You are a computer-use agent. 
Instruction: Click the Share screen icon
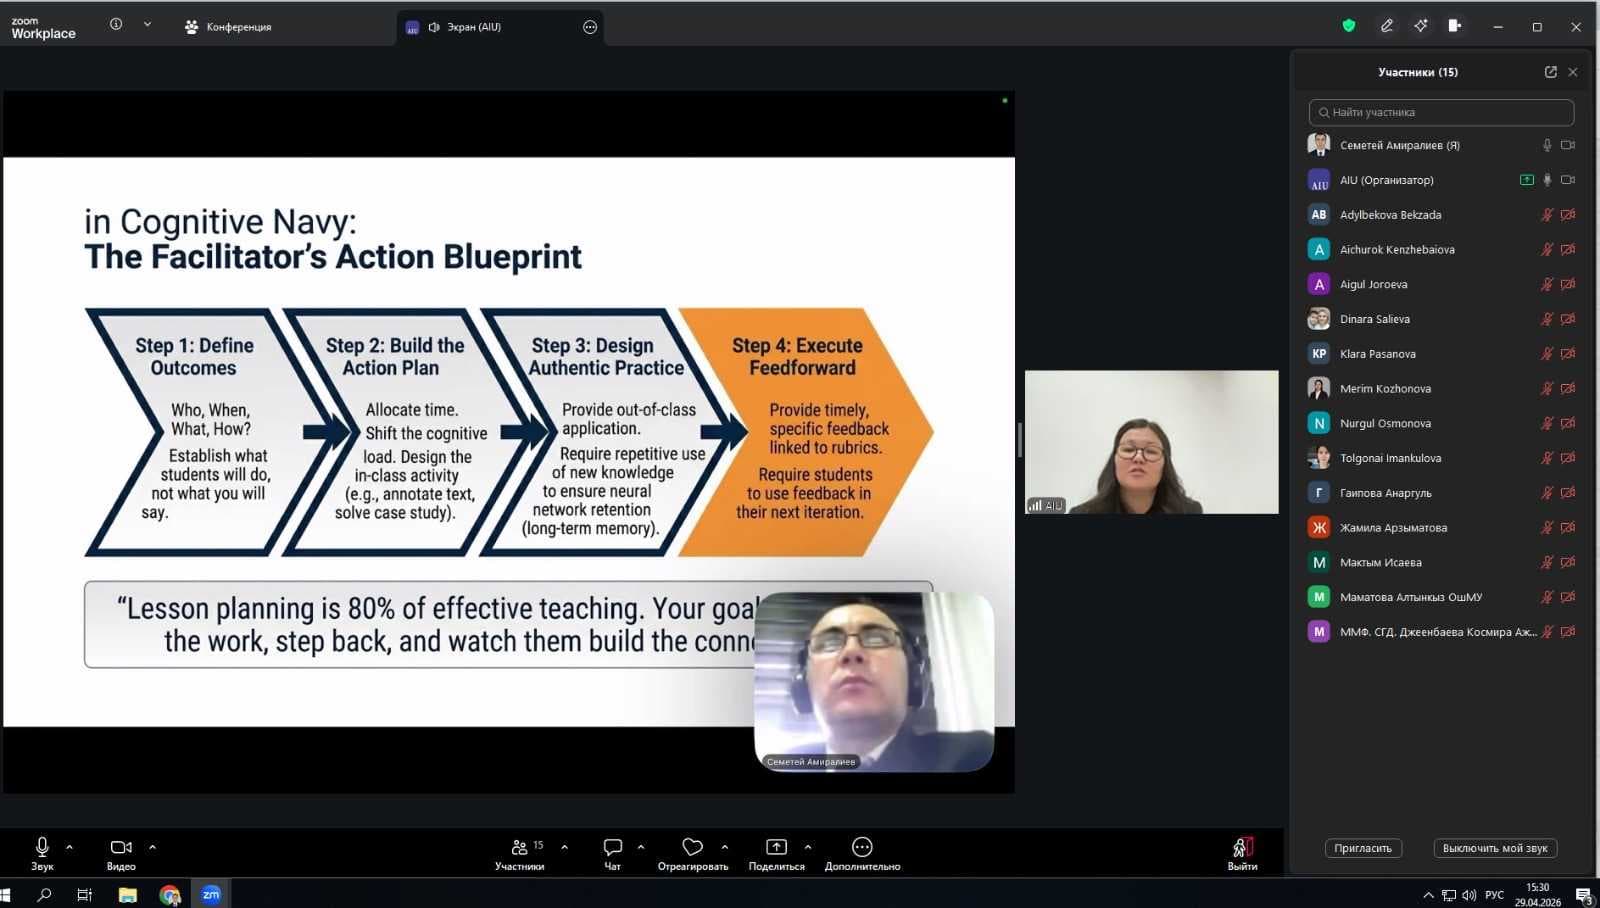click(x=776, y=848)
